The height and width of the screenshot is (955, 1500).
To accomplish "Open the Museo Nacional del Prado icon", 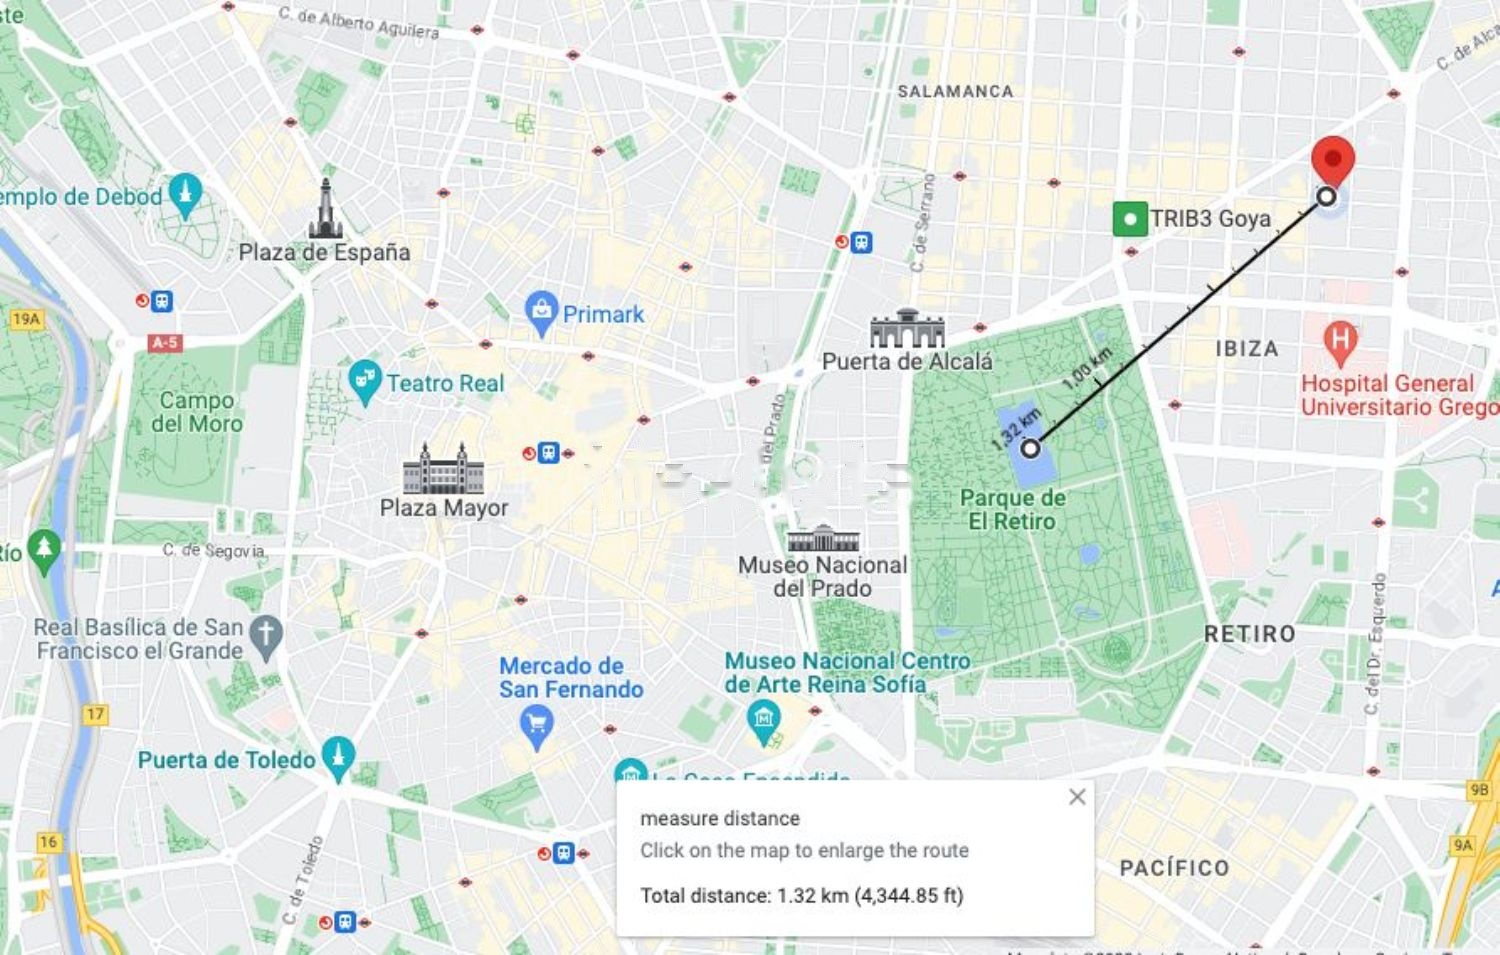I will pos(823,538).
